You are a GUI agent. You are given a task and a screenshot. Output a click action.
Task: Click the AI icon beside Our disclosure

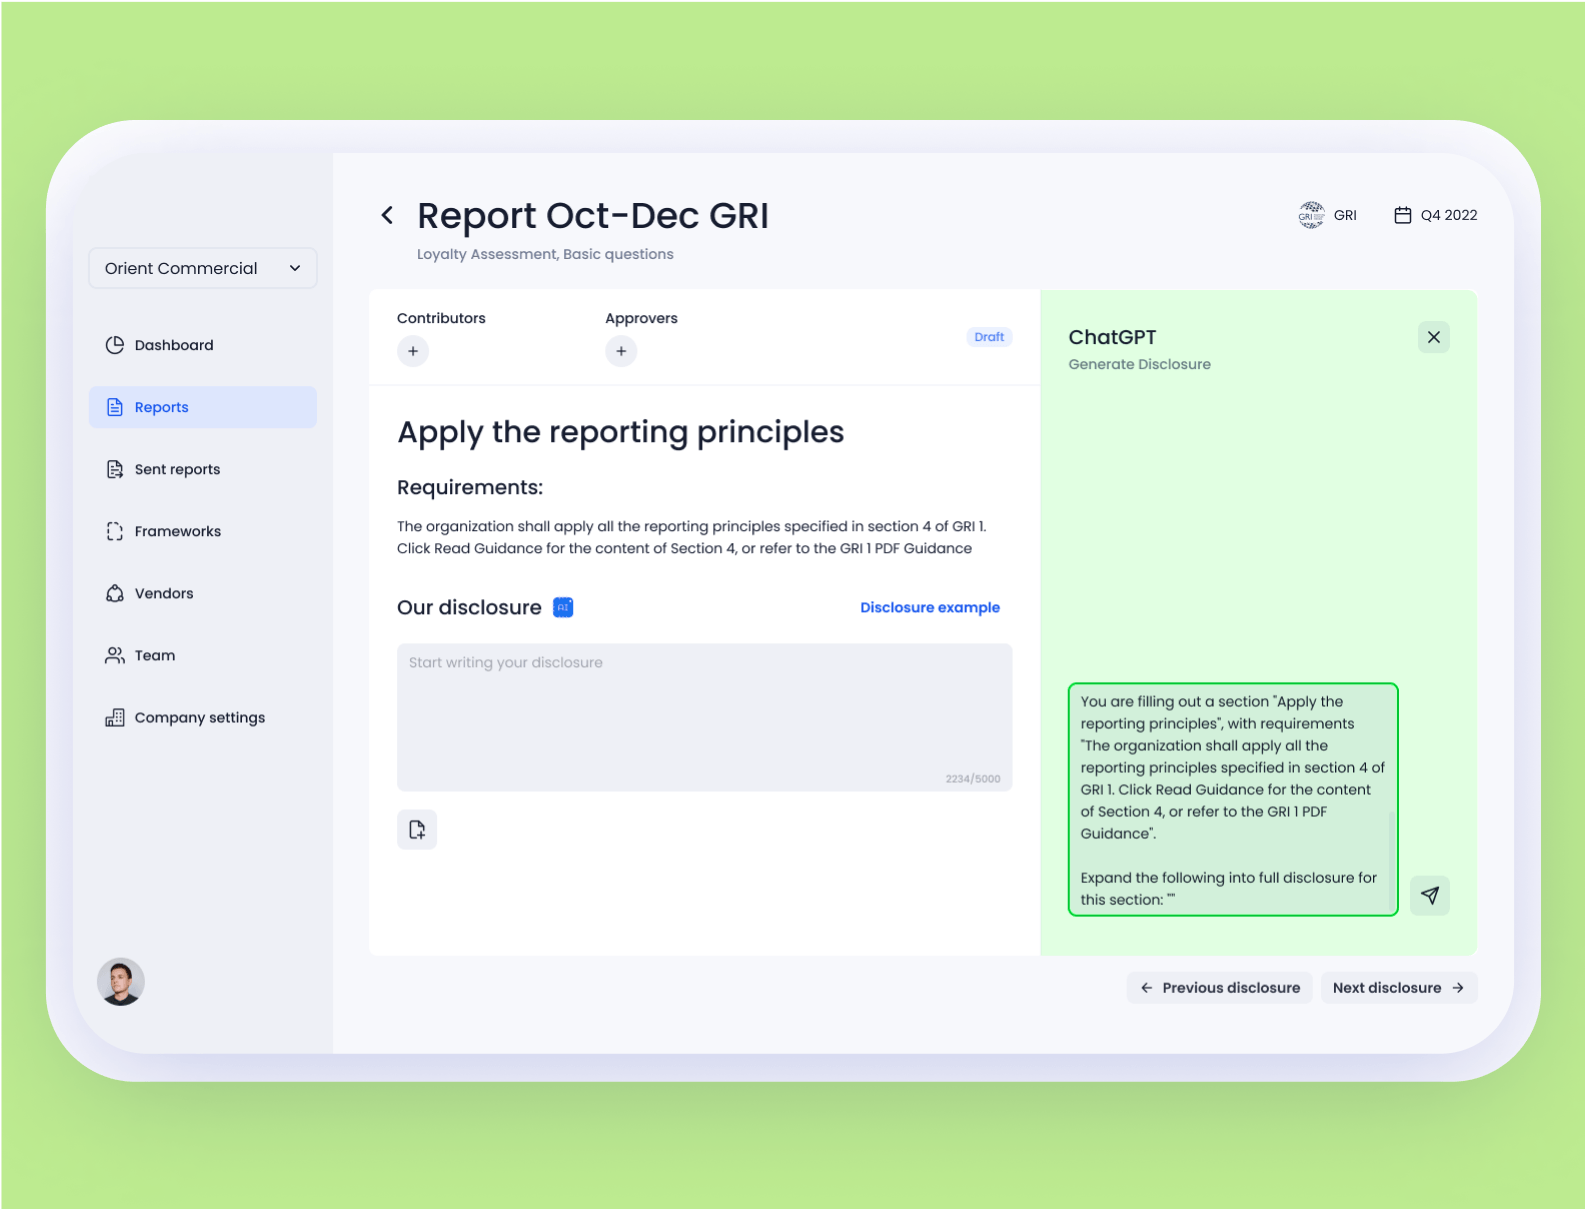[563, 607]
